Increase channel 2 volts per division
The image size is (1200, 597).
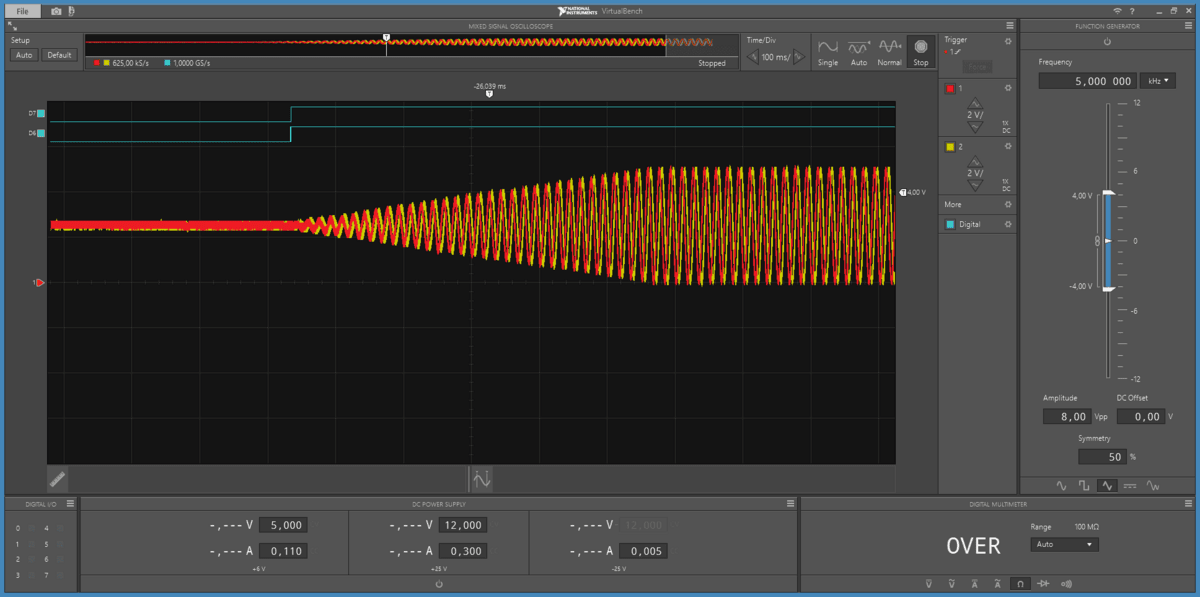[976, 161]
